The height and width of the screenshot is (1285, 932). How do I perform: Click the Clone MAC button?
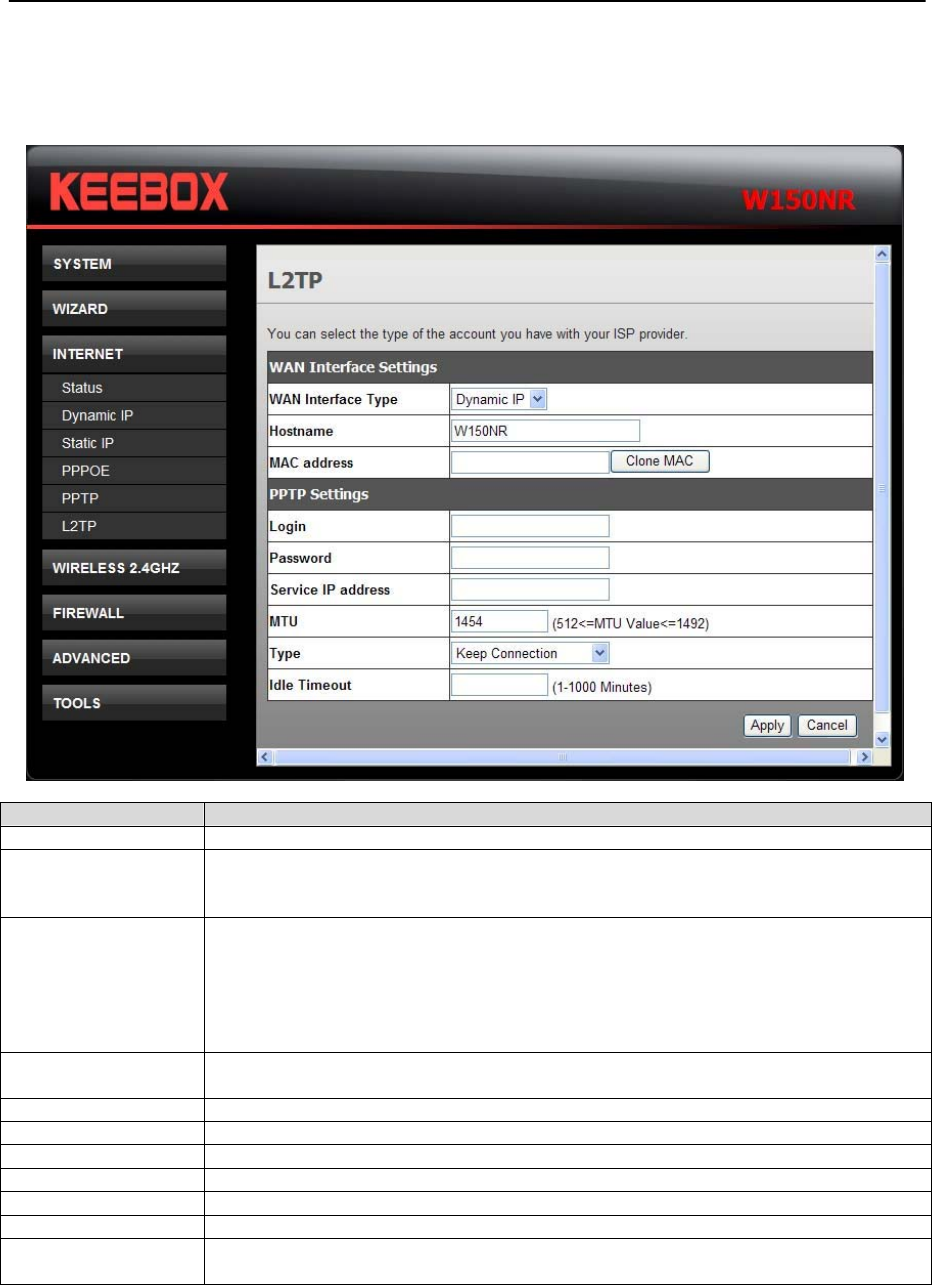coord(659,461)
